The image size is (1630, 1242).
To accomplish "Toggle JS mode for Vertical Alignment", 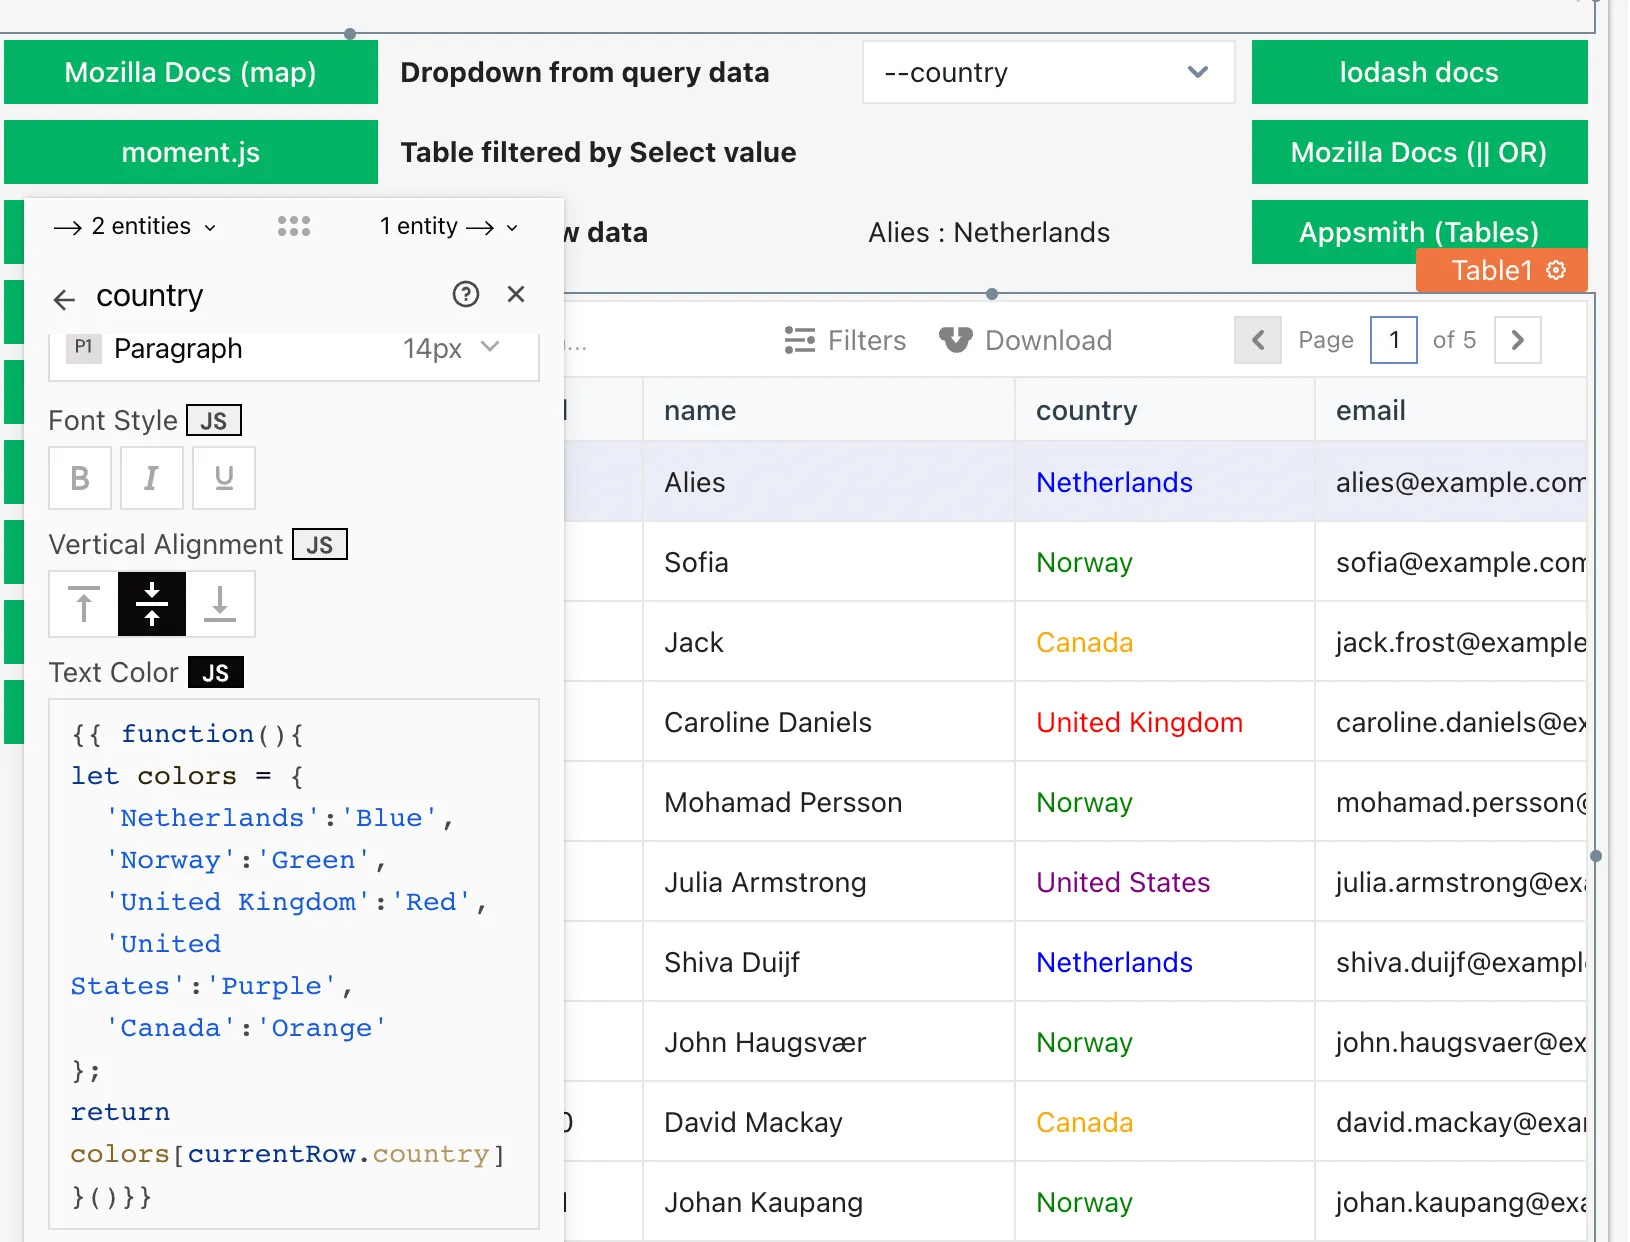I will [320, 545].
